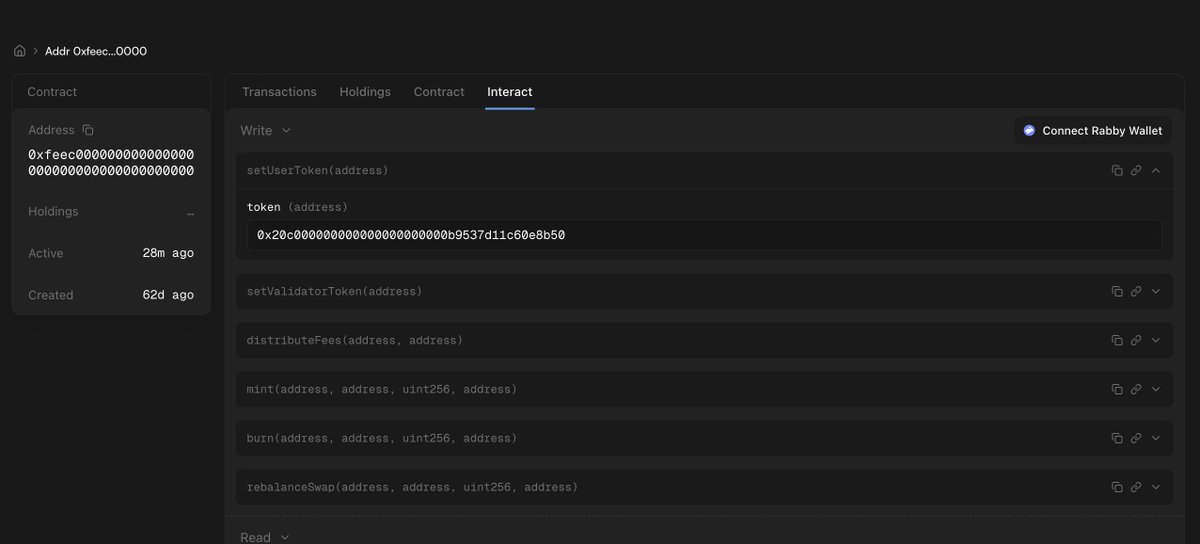This screenshot has width=1200, height=544.
Task: Click the token (address) parameter label
Action: [x=297, y=207]
